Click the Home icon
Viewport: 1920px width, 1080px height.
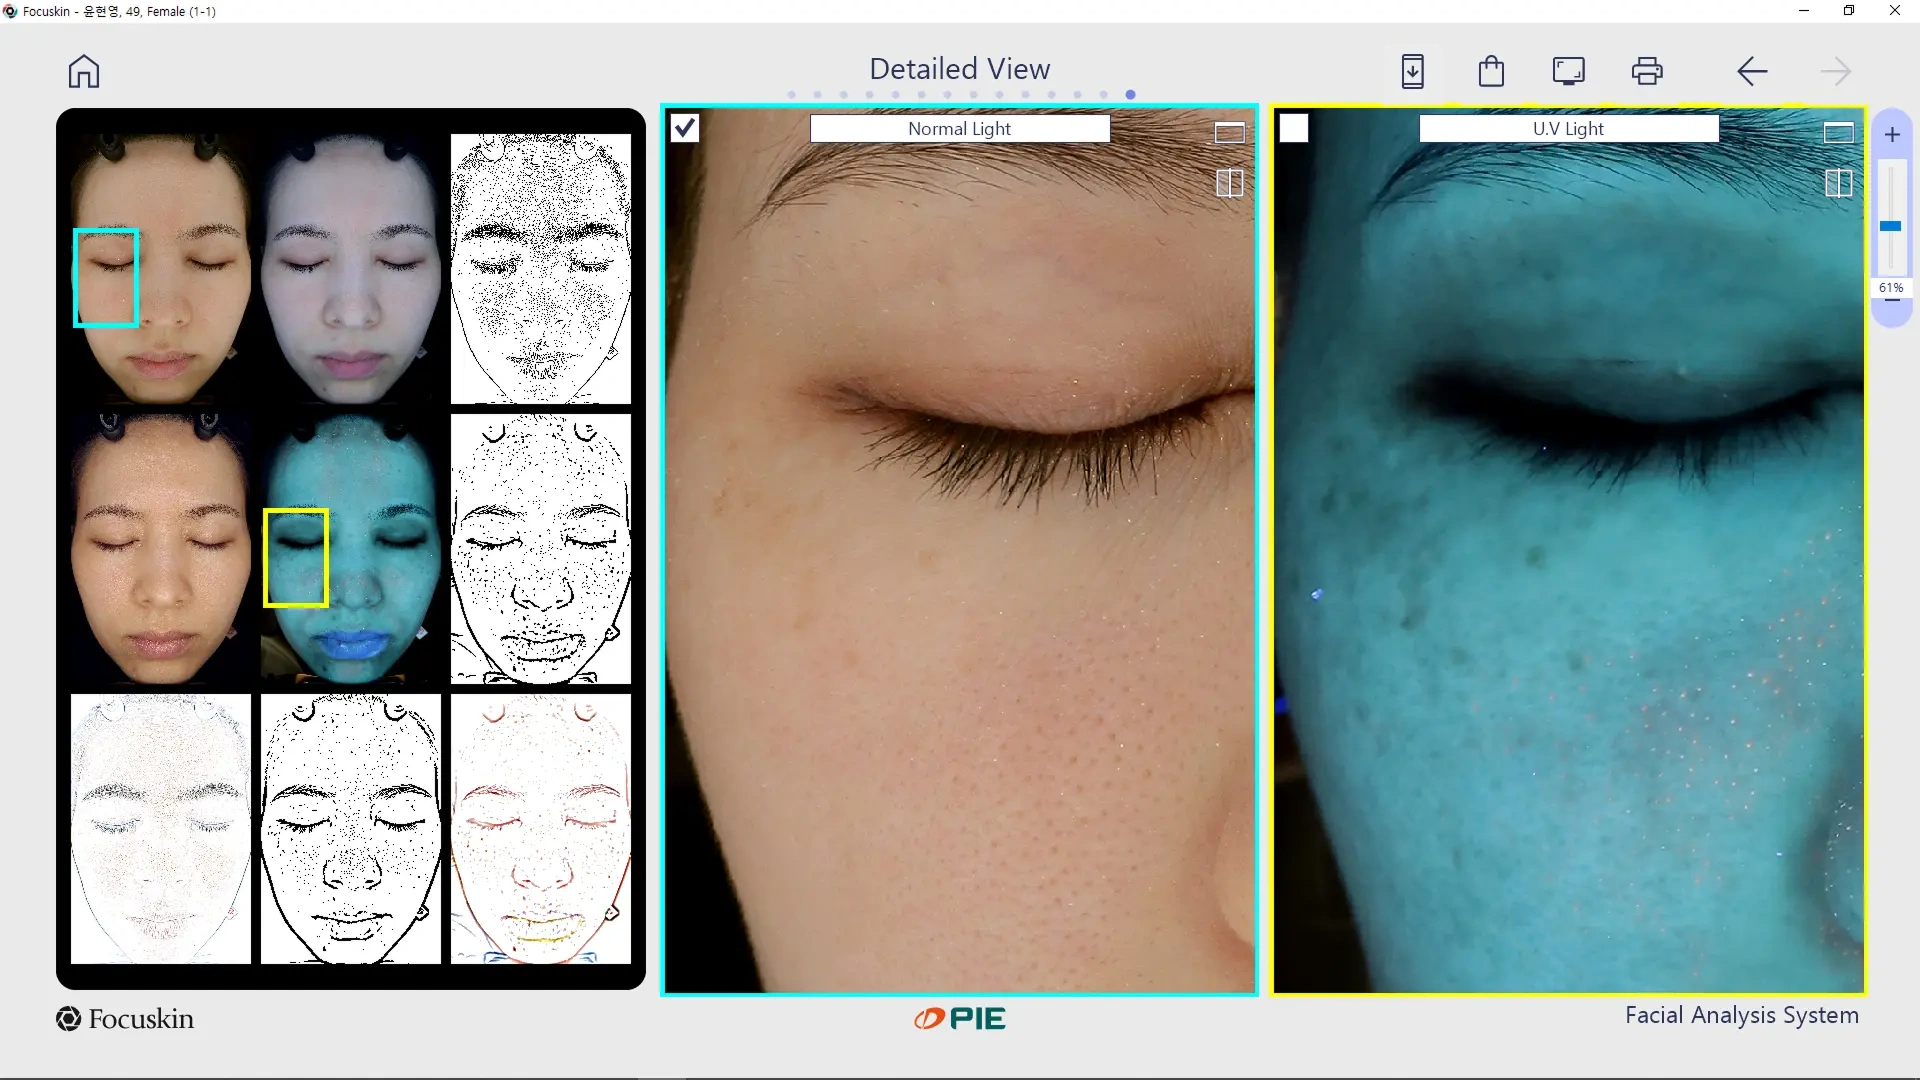84,71
